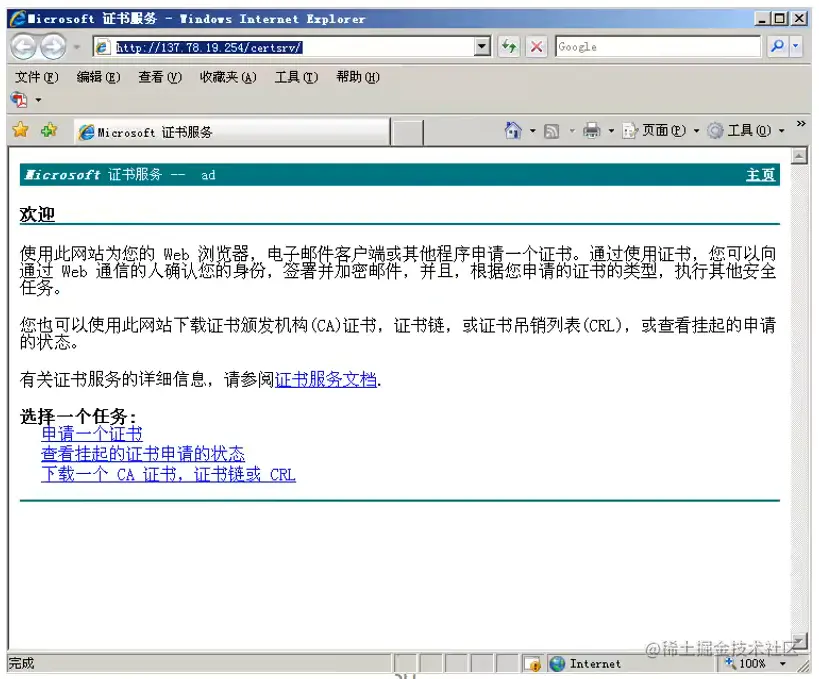The height and width of the screenshot is (679, 819).
Task: Click the status bar security lock icon
Action: 533,664
